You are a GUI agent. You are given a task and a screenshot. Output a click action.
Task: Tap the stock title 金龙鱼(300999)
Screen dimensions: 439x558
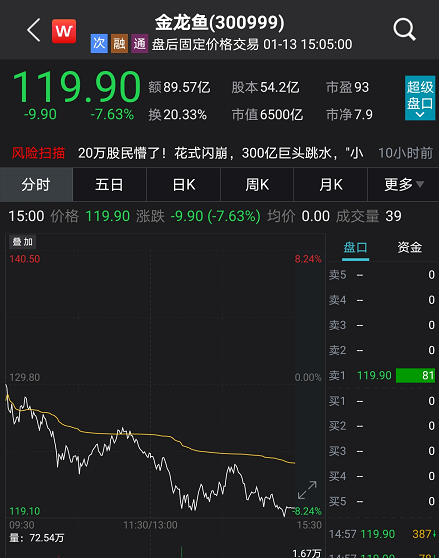220,22
